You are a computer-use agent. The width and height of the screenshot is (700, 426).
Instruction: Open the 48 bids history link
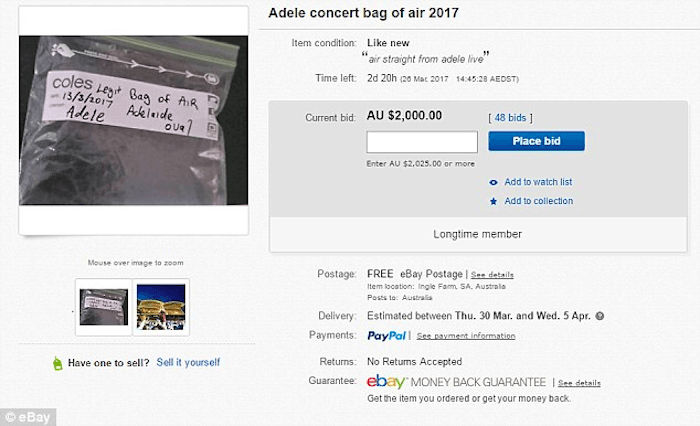pyautogui.click(x=509, y=118)
